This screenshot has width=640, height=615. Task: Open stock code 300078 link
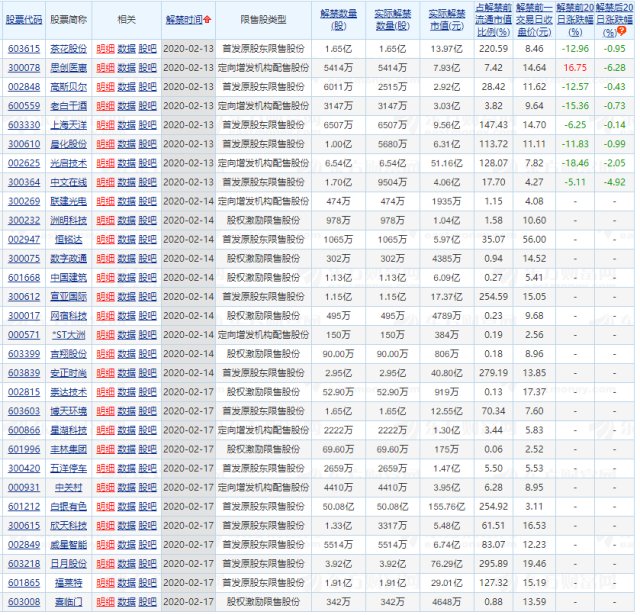pos(24,68)
